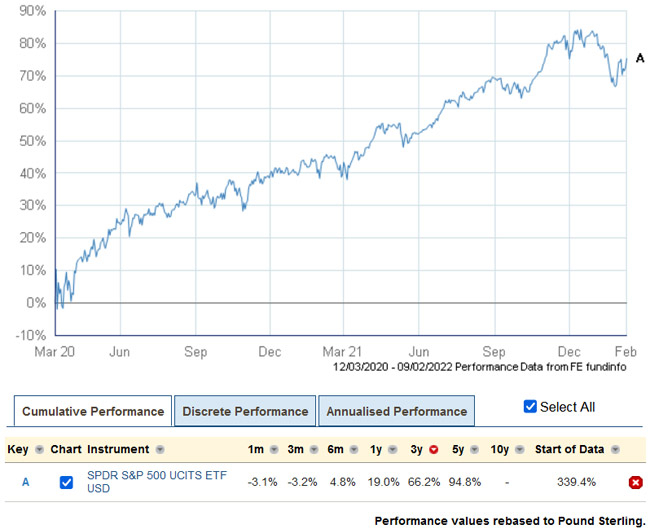Sort by the Instrument column arrow
650x529 pixels.
[x=160, y=450]
